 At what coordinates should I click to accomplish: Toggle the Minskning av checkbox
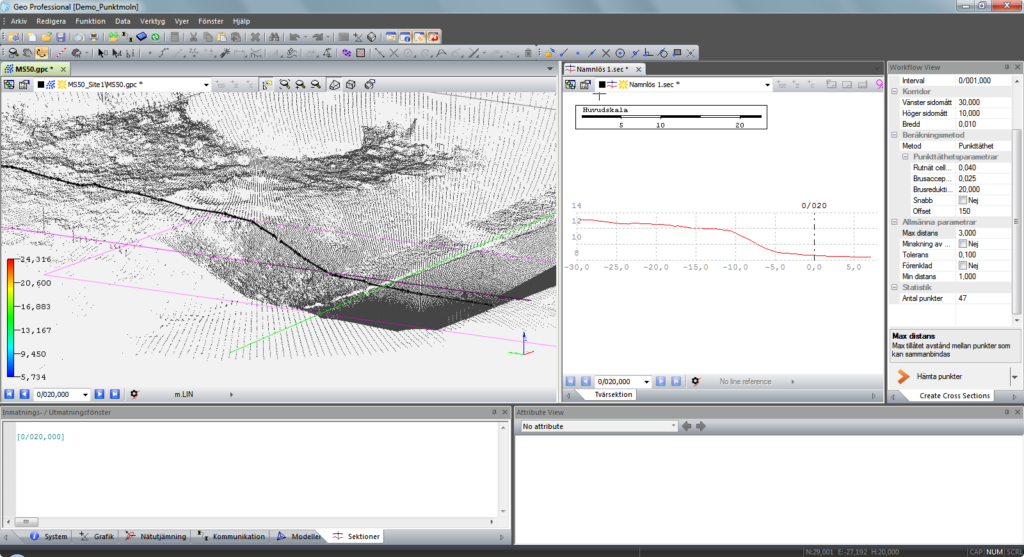[x=963, y=244]
